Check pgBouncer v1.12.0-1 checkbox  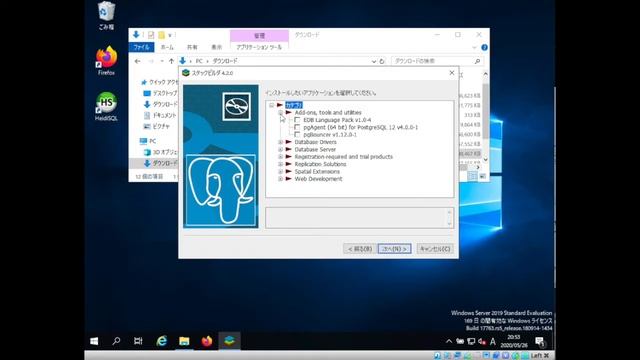[297, 135]
